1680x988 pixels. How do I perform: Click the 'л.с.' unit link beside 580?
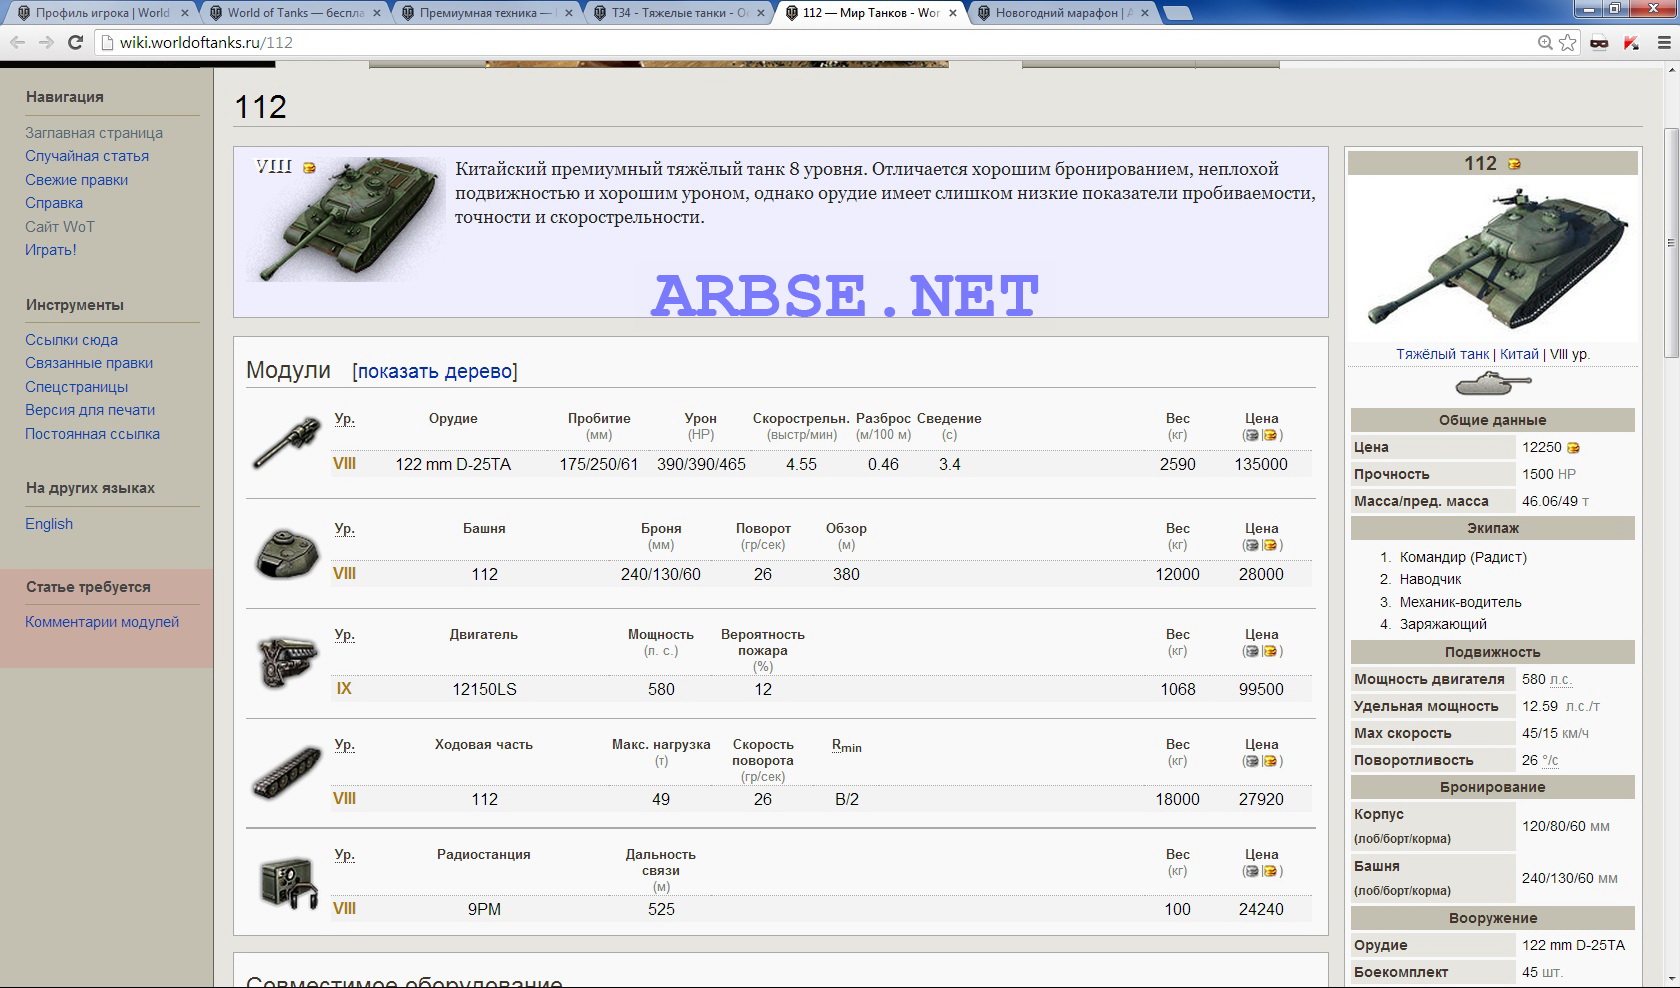pyautogui.click(x=1560, y=679)
